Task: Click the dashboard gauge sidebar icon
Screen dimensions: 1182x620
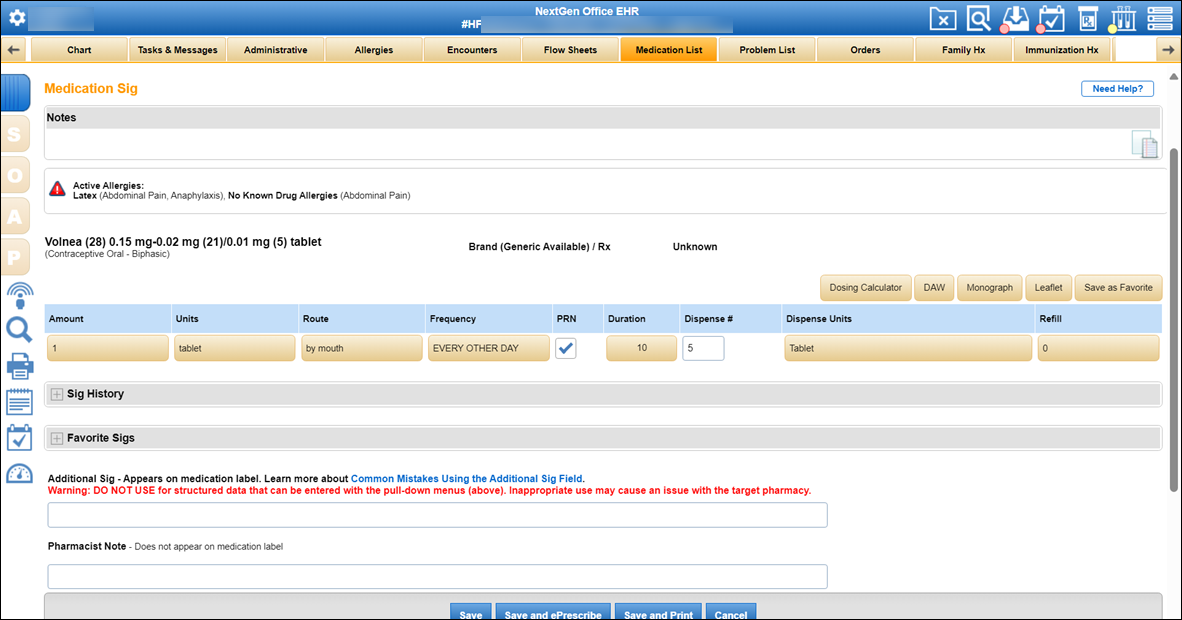Action: pyautogui.click(x=20, y=473)
